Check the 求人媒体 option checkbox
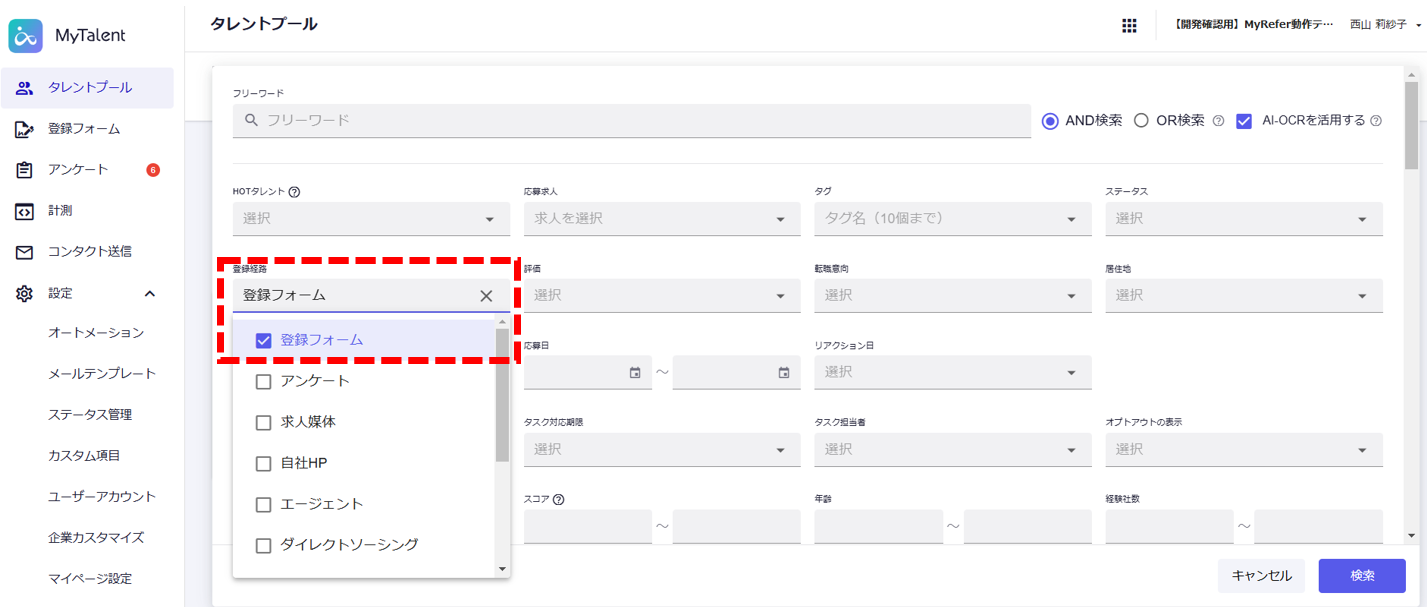 (264, 422)
